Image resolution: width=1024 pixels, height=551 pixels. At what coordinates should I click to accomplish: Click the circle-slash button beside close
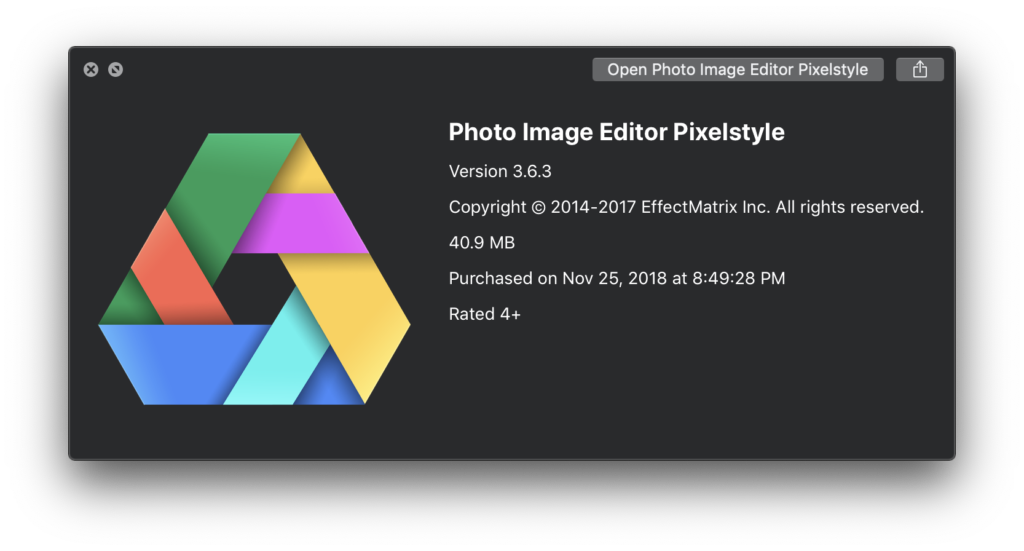tap(116, 69)
